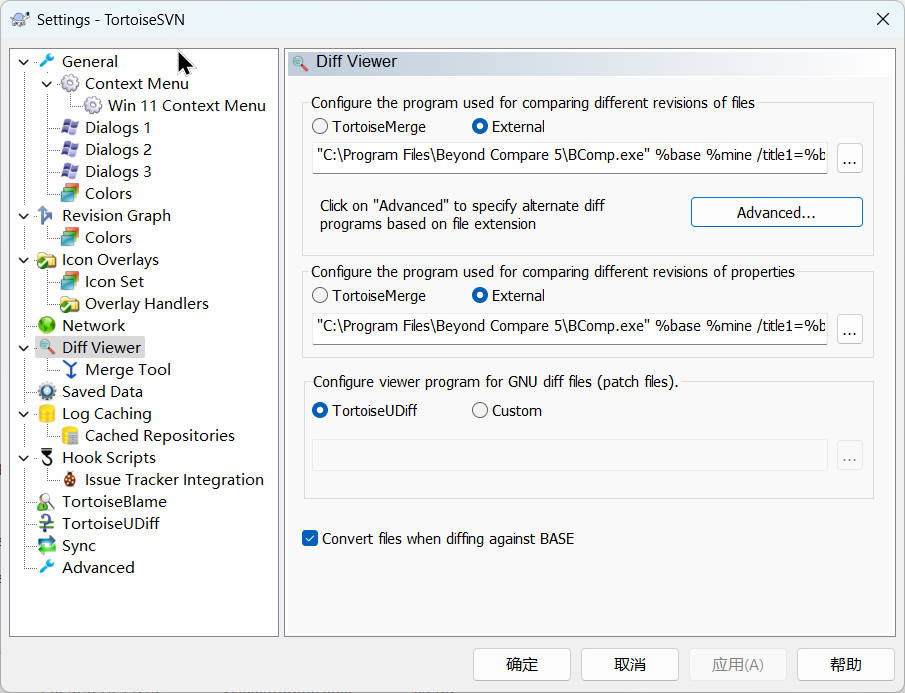Collapse the General tree node
The height and width of the screenshot is (693, 905).
(x=24, y=62)
